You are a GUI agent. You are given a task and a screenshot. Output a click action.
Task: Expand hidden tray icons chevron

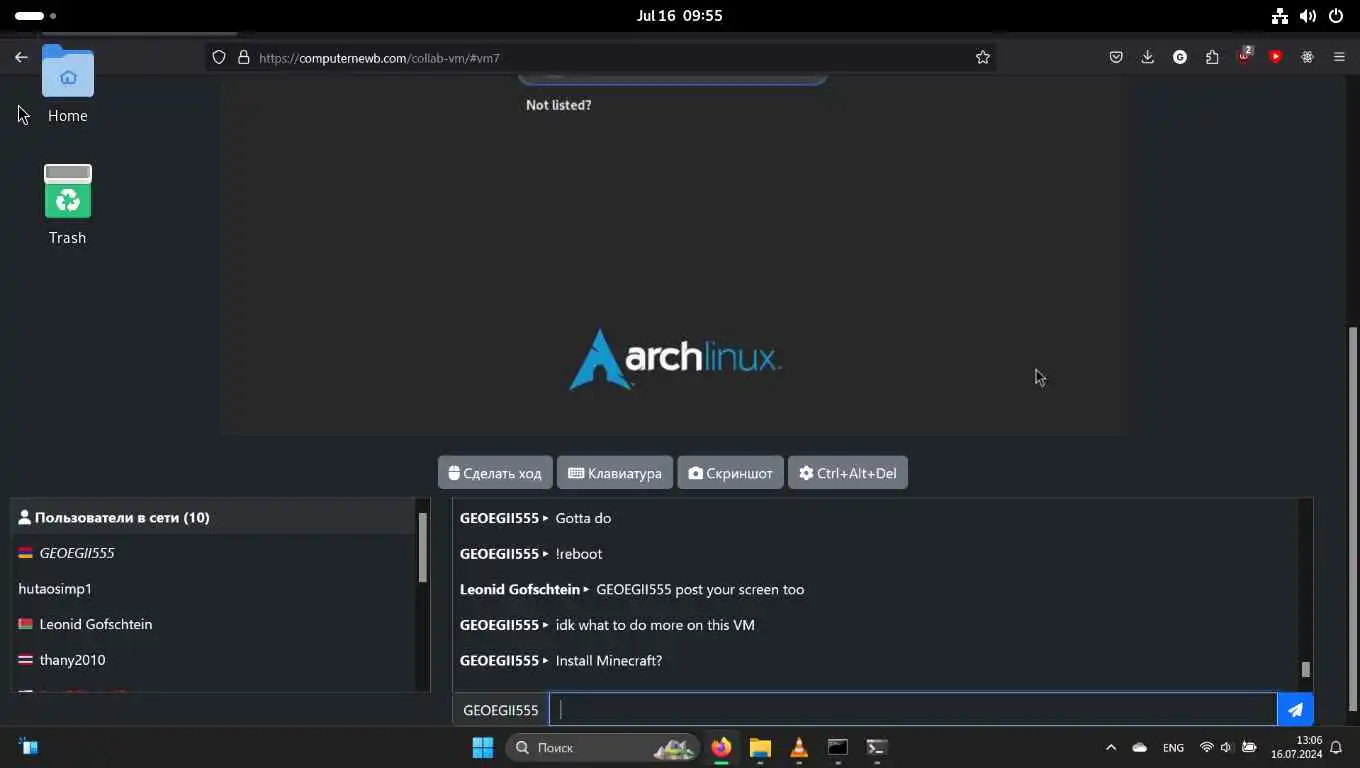[x=1111, y=747]
